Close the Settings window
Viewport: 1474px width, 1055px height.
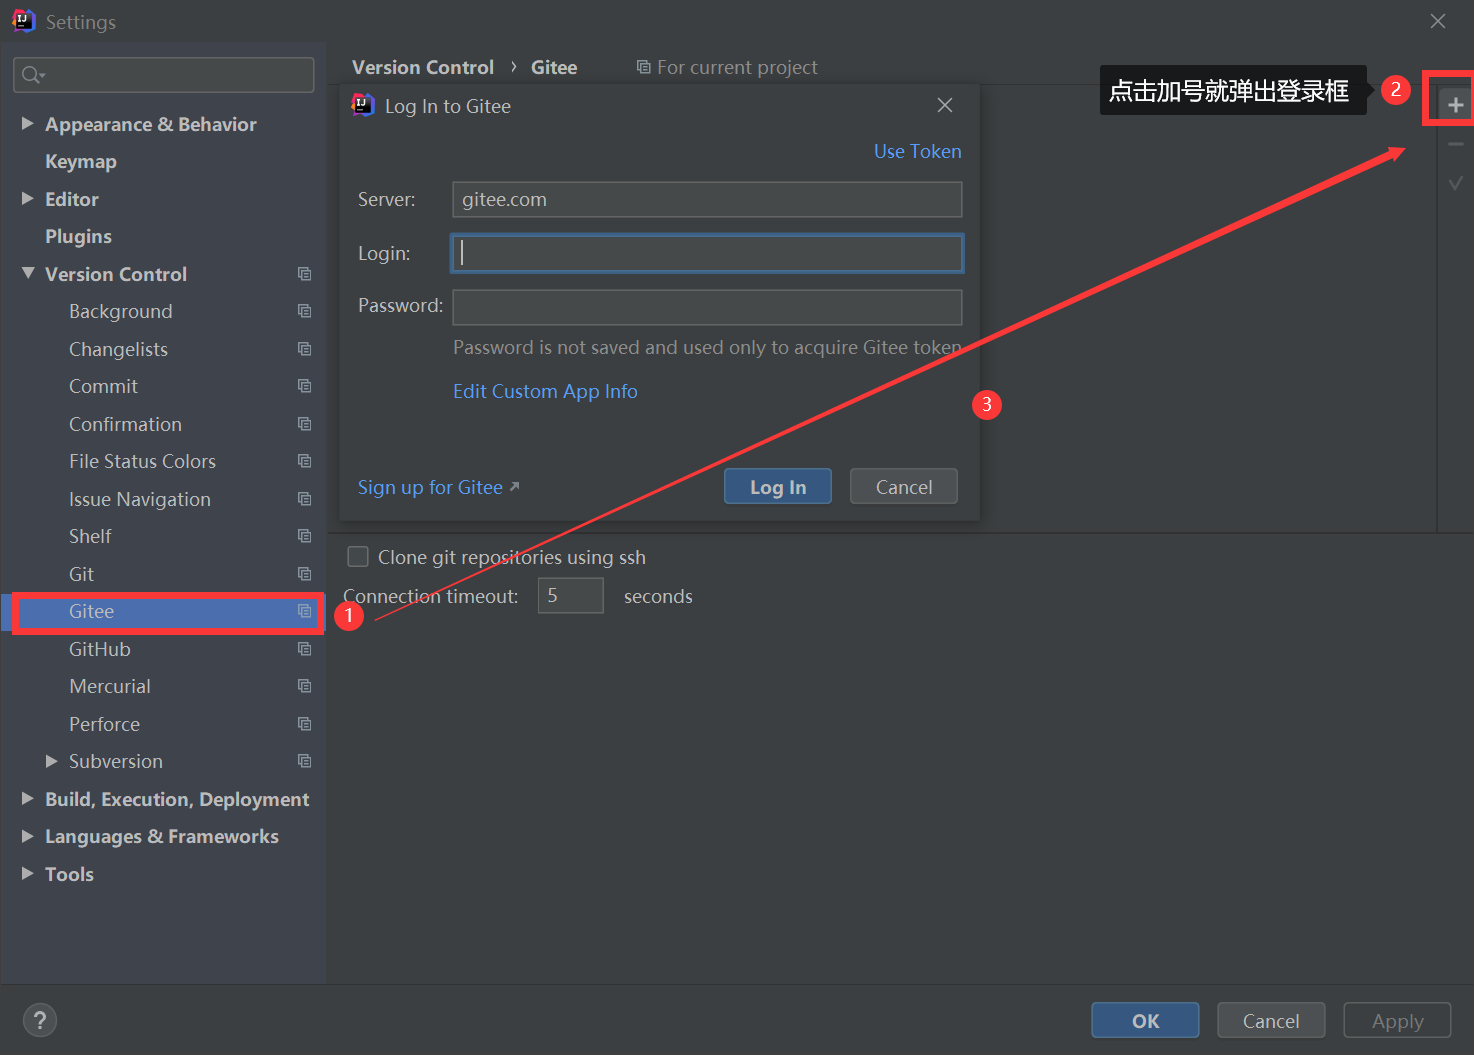(1438, 21)
